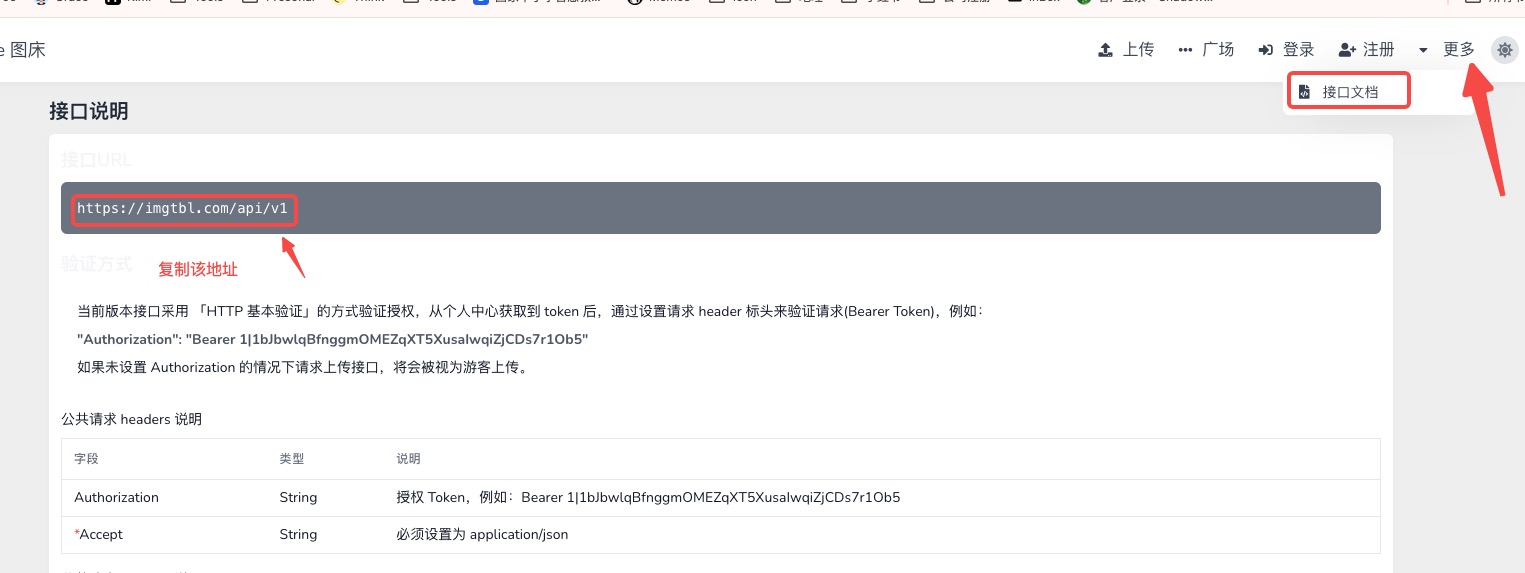Toggle the sun theme switch icon

point(1504,50)
